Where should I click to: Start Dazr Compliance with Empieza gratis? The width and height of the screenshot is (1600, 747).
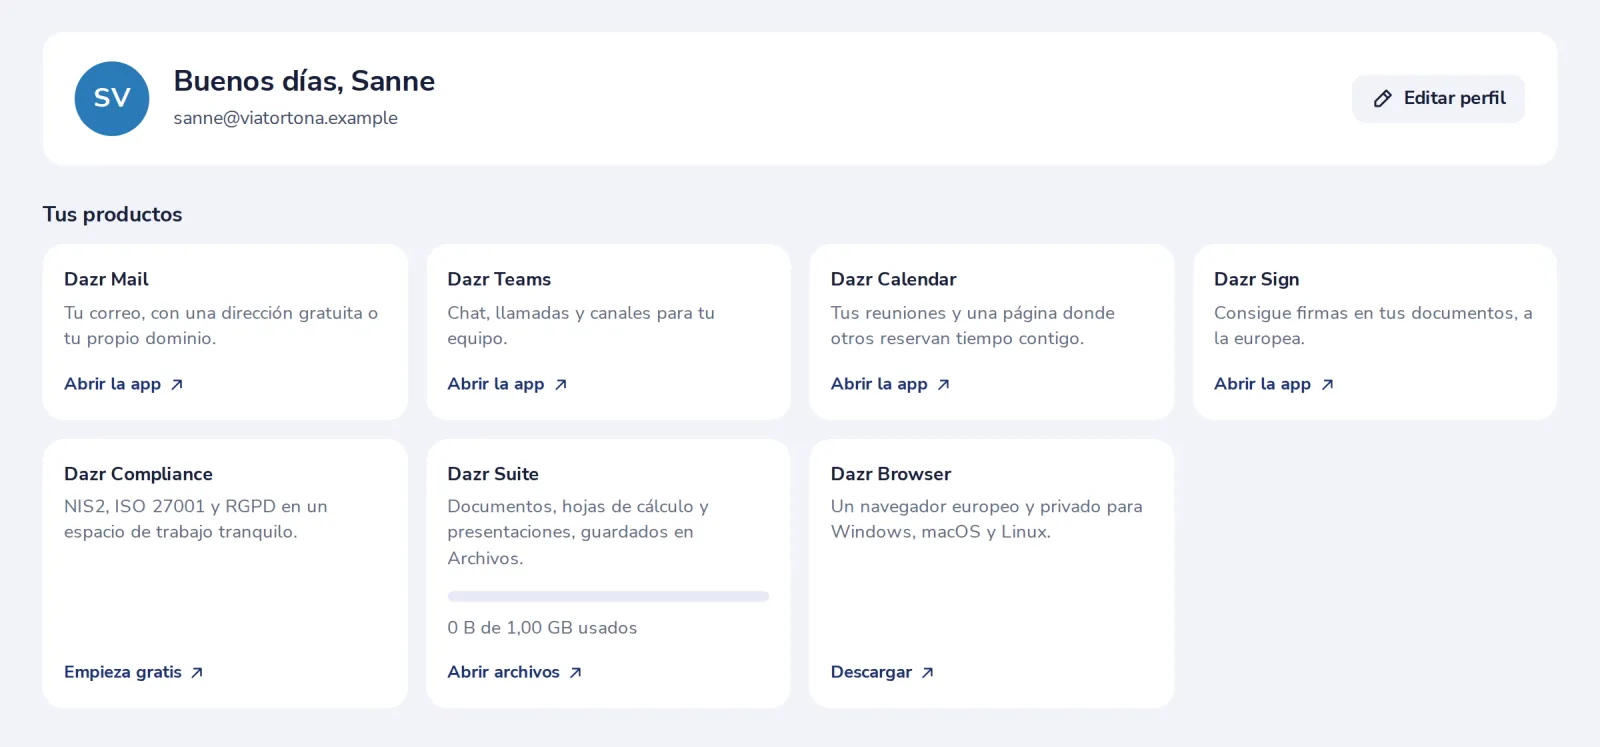(x=134, y=672)
